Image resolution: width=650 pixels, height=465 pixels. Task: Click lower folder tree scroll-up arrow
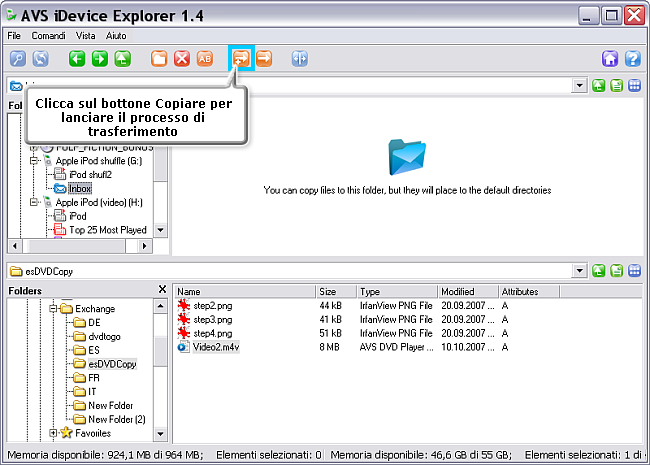160,306
